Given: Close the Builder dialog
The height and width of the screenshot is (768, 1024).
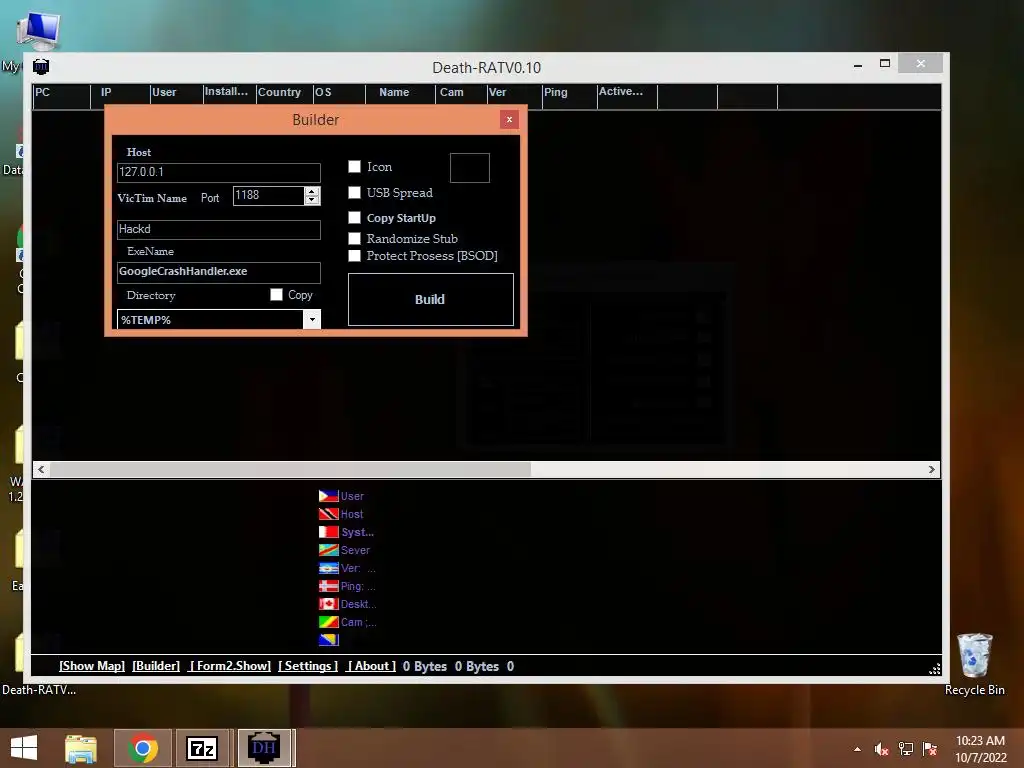Looking at the screenshot, I should pos(509,120).
